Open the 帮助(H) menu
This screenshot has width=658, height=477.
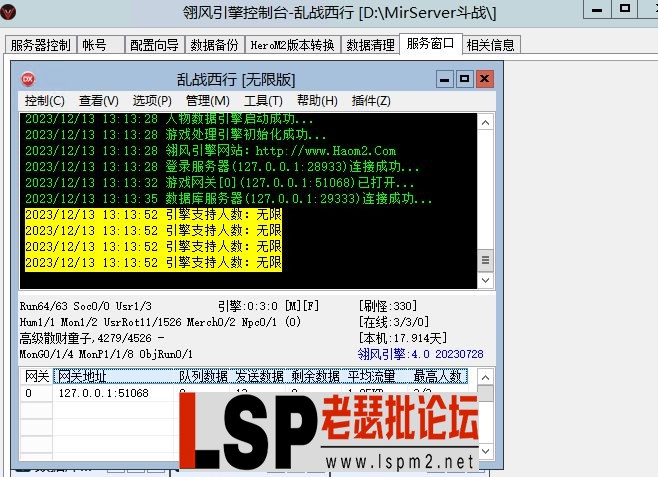pos(317,101)
